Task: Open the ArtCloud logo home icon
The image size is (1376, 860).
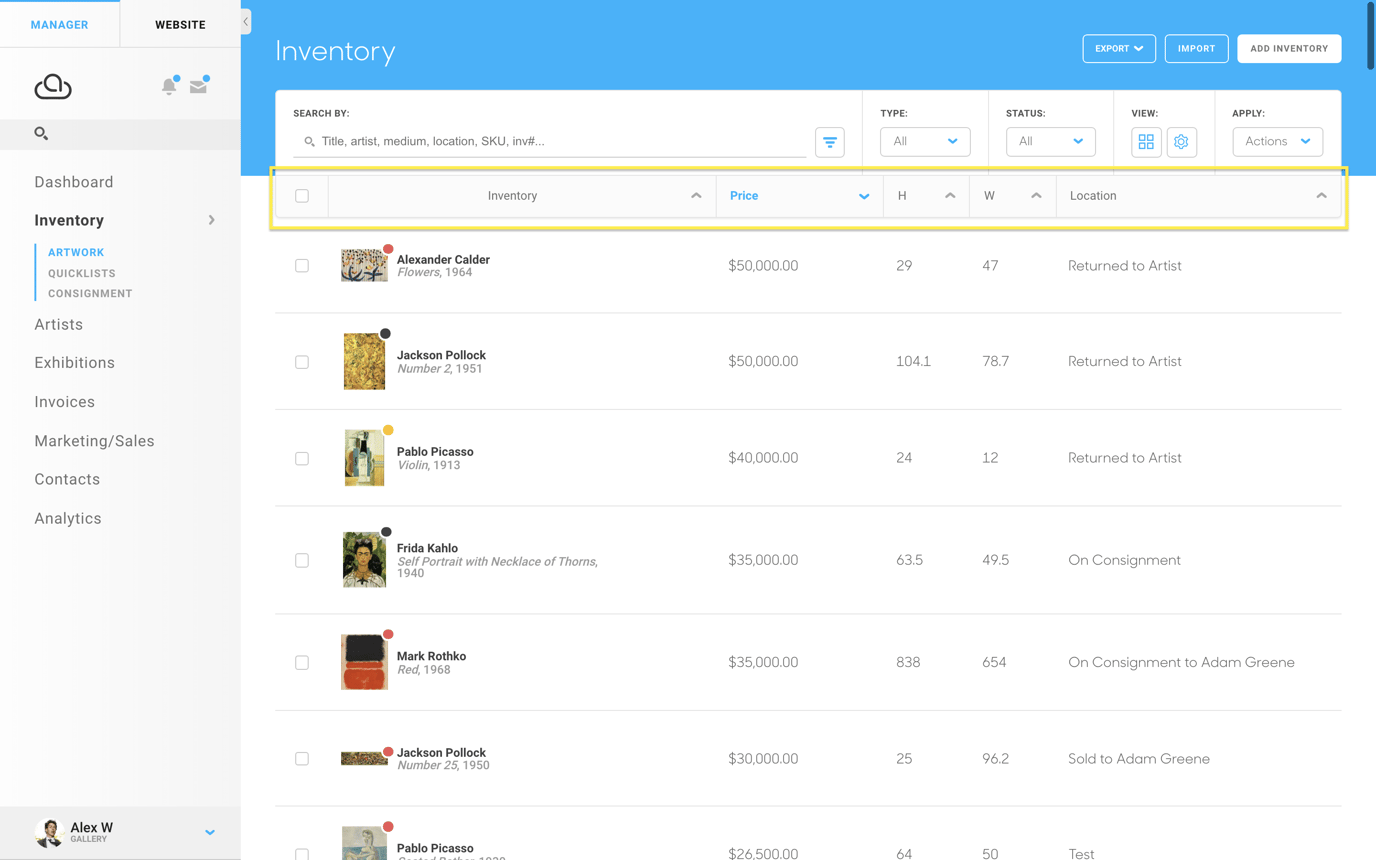Action: point(54,87)
